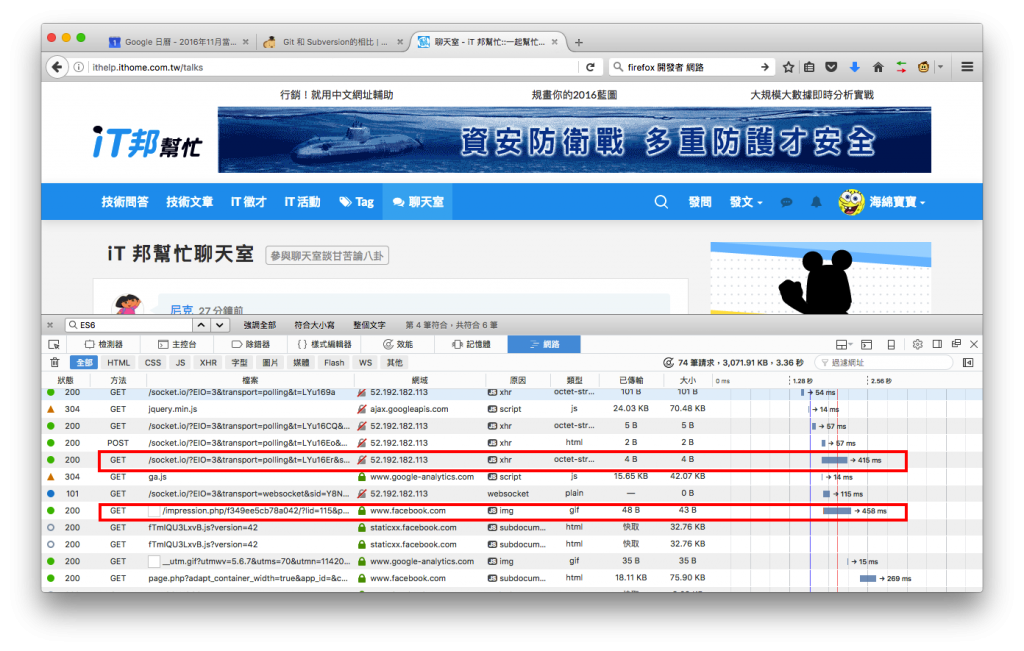1024x651 pixels.
Task: Start performance analysis stopwatch icon
Action: coord(668,362)
